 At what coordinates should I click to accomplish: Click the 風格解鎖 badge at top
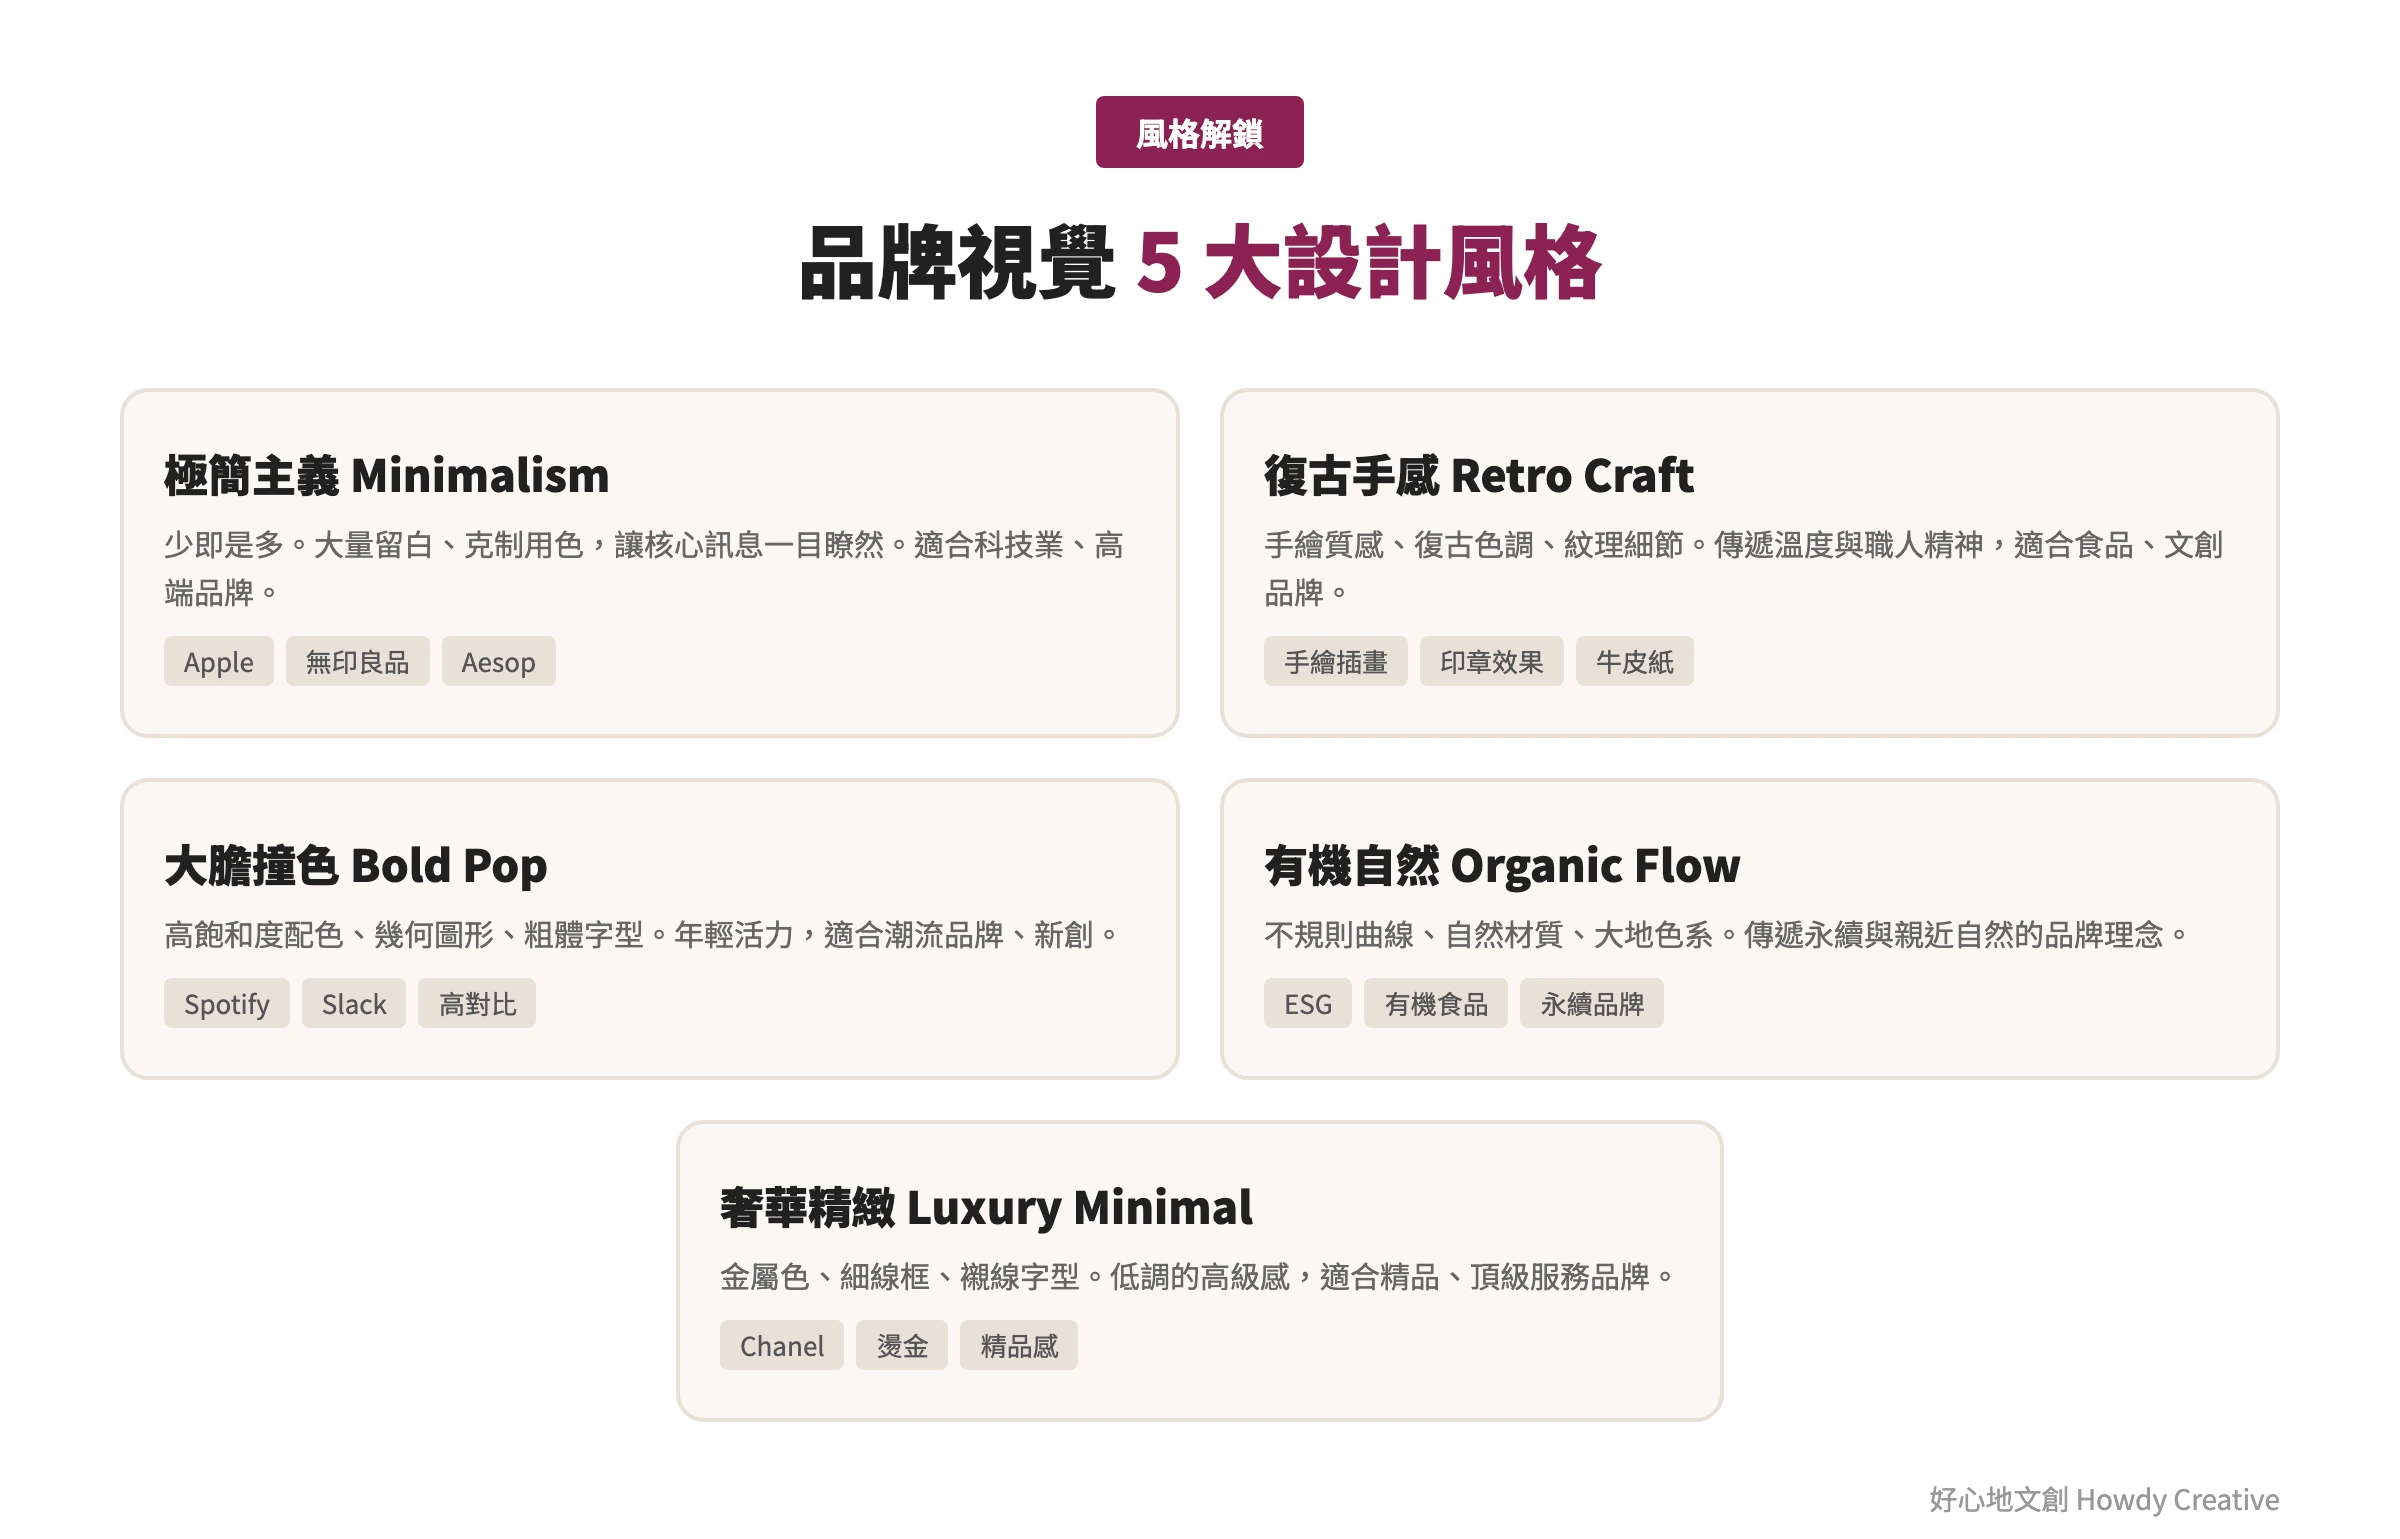(x=1199, y=132)
